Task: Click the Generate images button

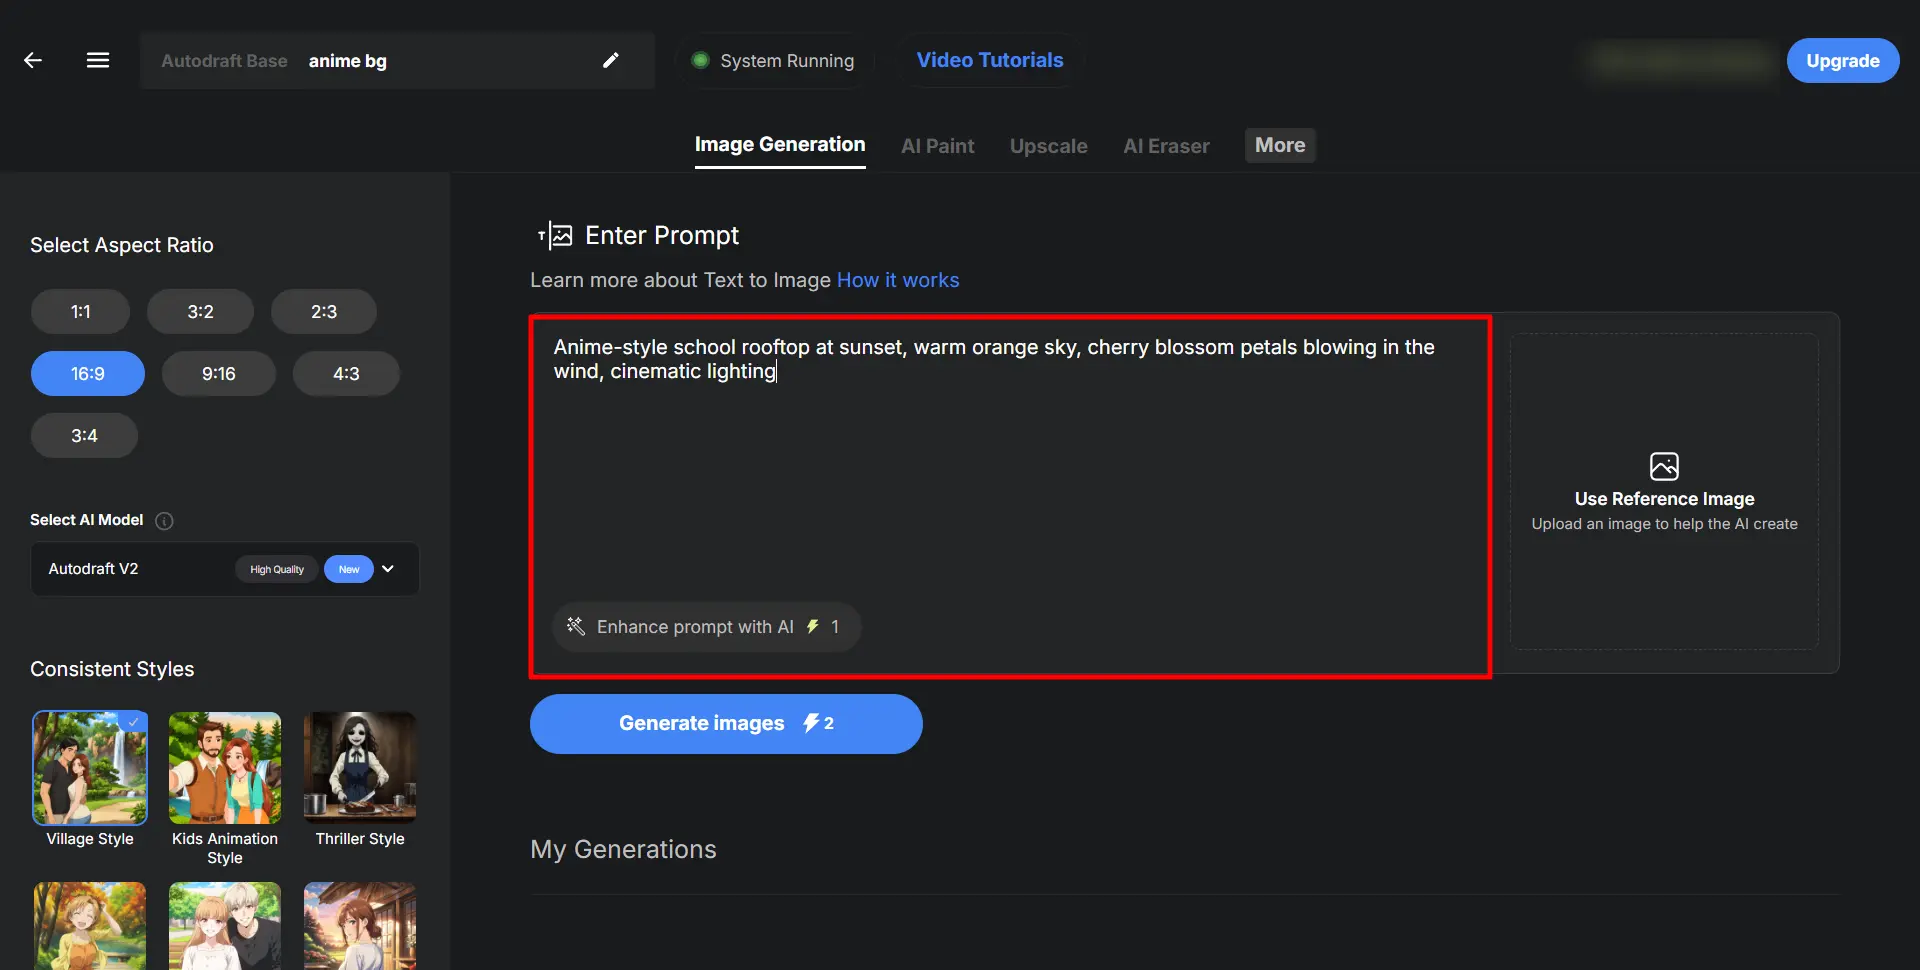Action: (726, 724)
